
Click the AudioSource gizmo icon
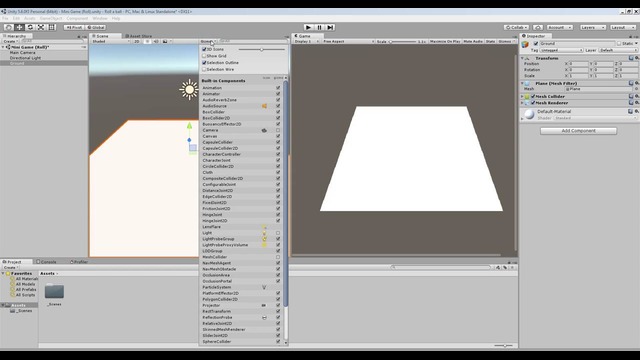click(264, 106)
